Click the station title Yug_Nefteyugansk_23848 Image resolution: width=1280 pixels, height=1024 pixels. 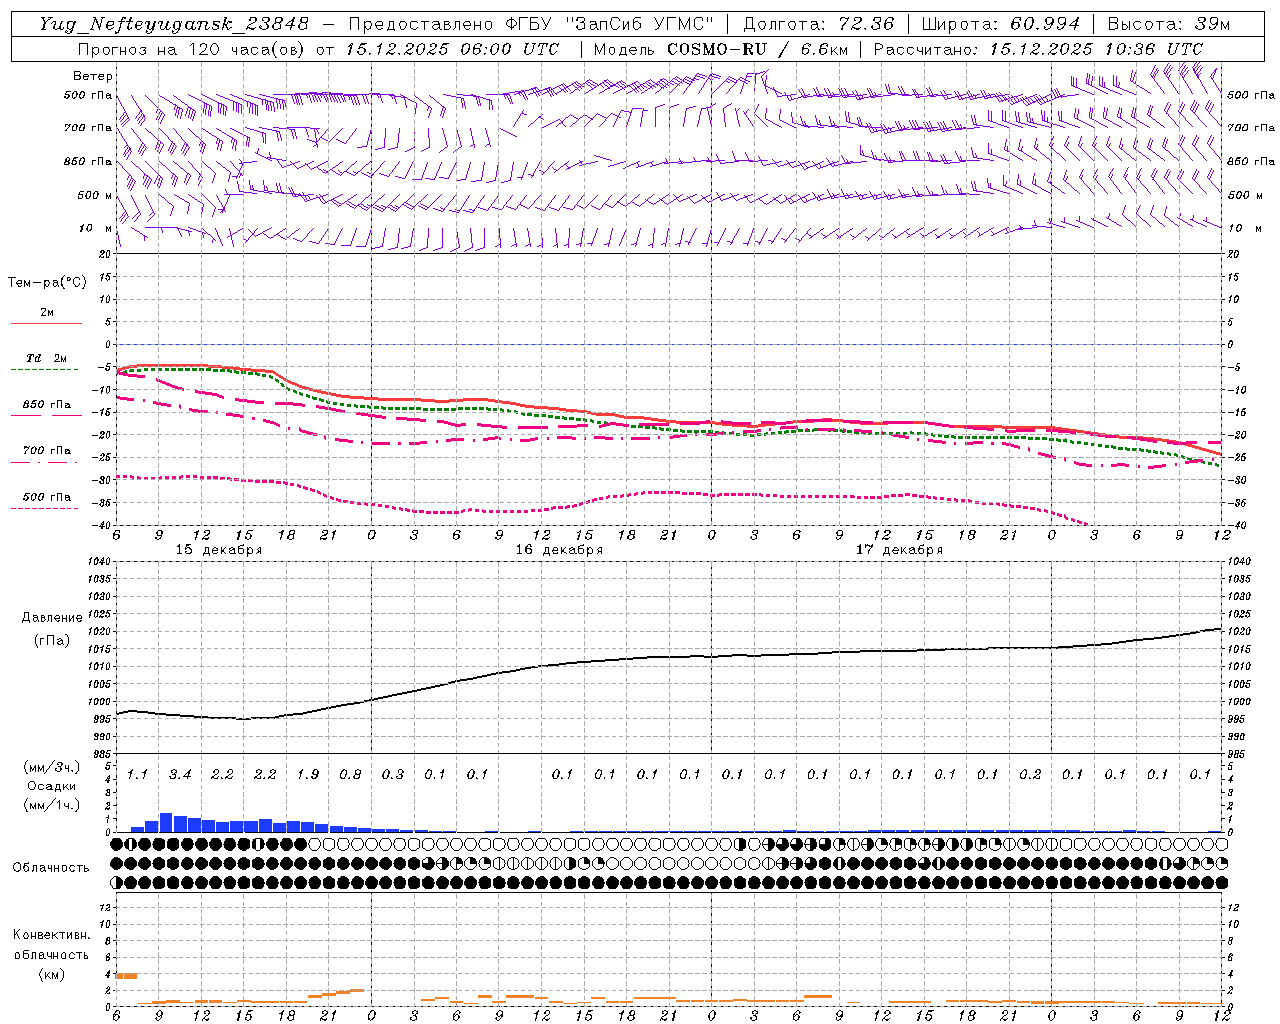pos(175,24)
